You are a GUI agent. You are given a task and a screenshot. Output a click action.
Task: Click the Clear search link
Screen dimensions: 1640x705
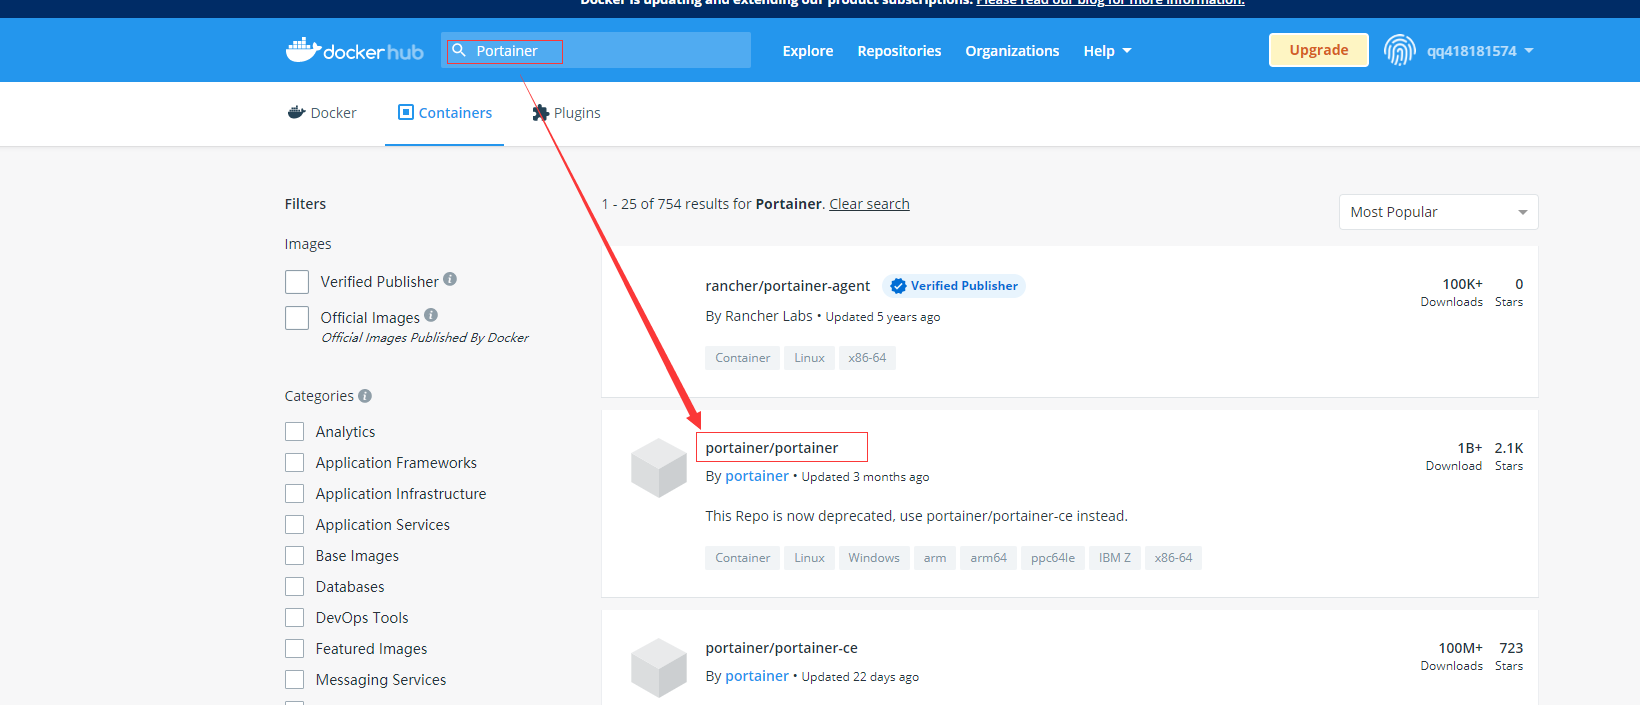tap(869, 204)
